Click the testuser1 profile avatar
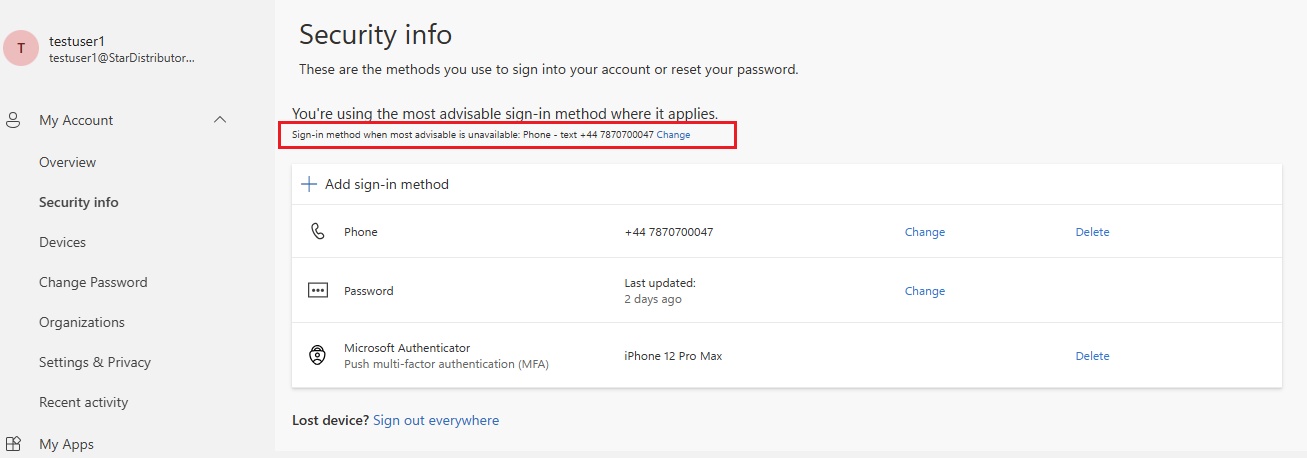Image resolution: width=1307 pixels, height=458 pixels. coord(21,48)
